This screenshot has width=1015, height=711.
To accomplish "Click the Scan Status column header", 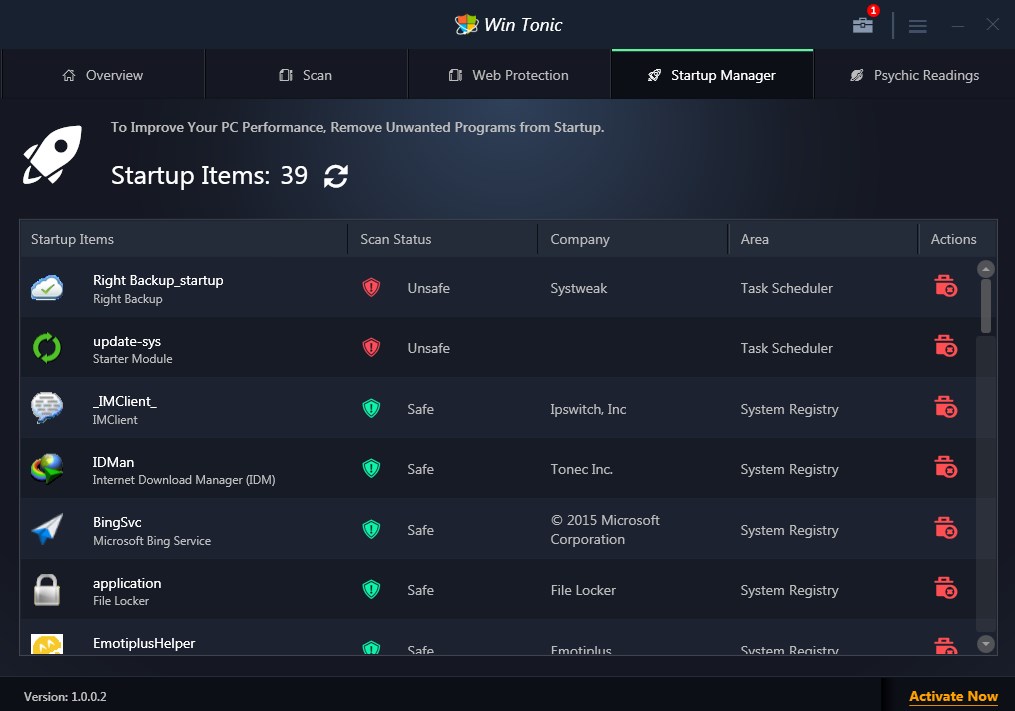I will [394, 239].
